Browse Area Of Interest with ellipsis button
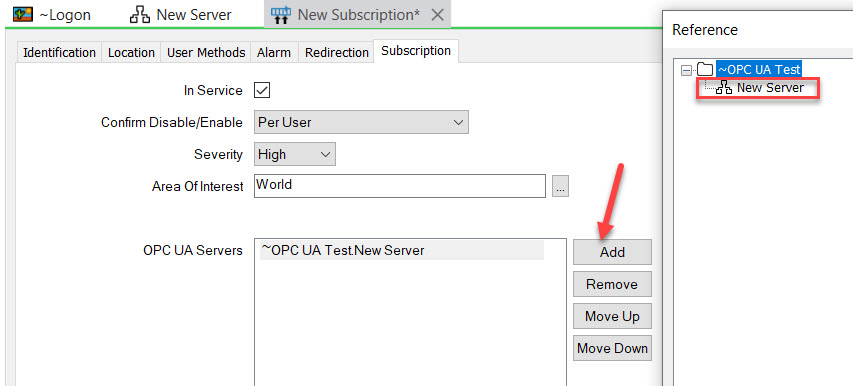This screenshot has width=853, height=386. point(560,186)
